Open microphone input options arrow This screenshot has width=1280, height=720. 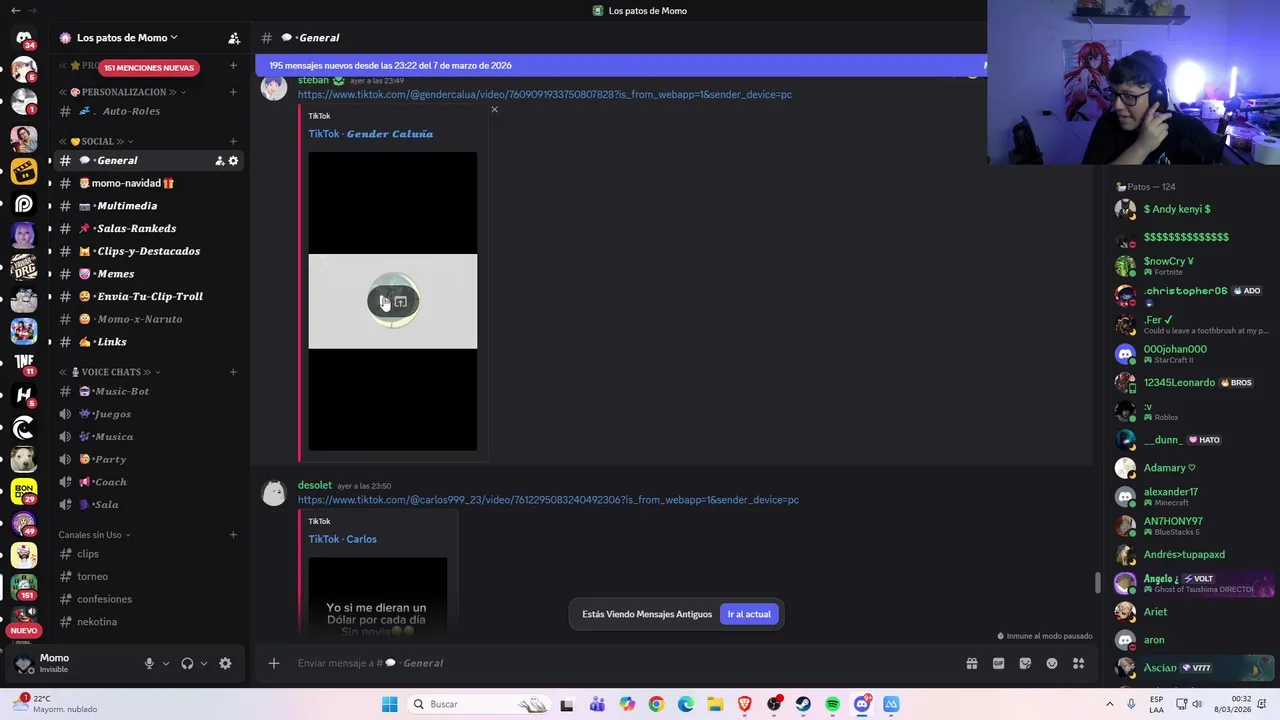click(x=166, y=663)
